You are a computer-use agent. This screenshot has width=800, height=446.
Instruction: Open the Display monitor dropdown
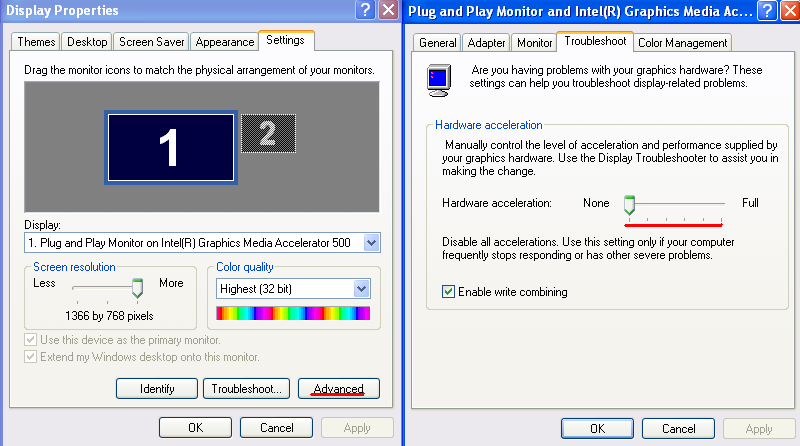[x=371, y=243]
